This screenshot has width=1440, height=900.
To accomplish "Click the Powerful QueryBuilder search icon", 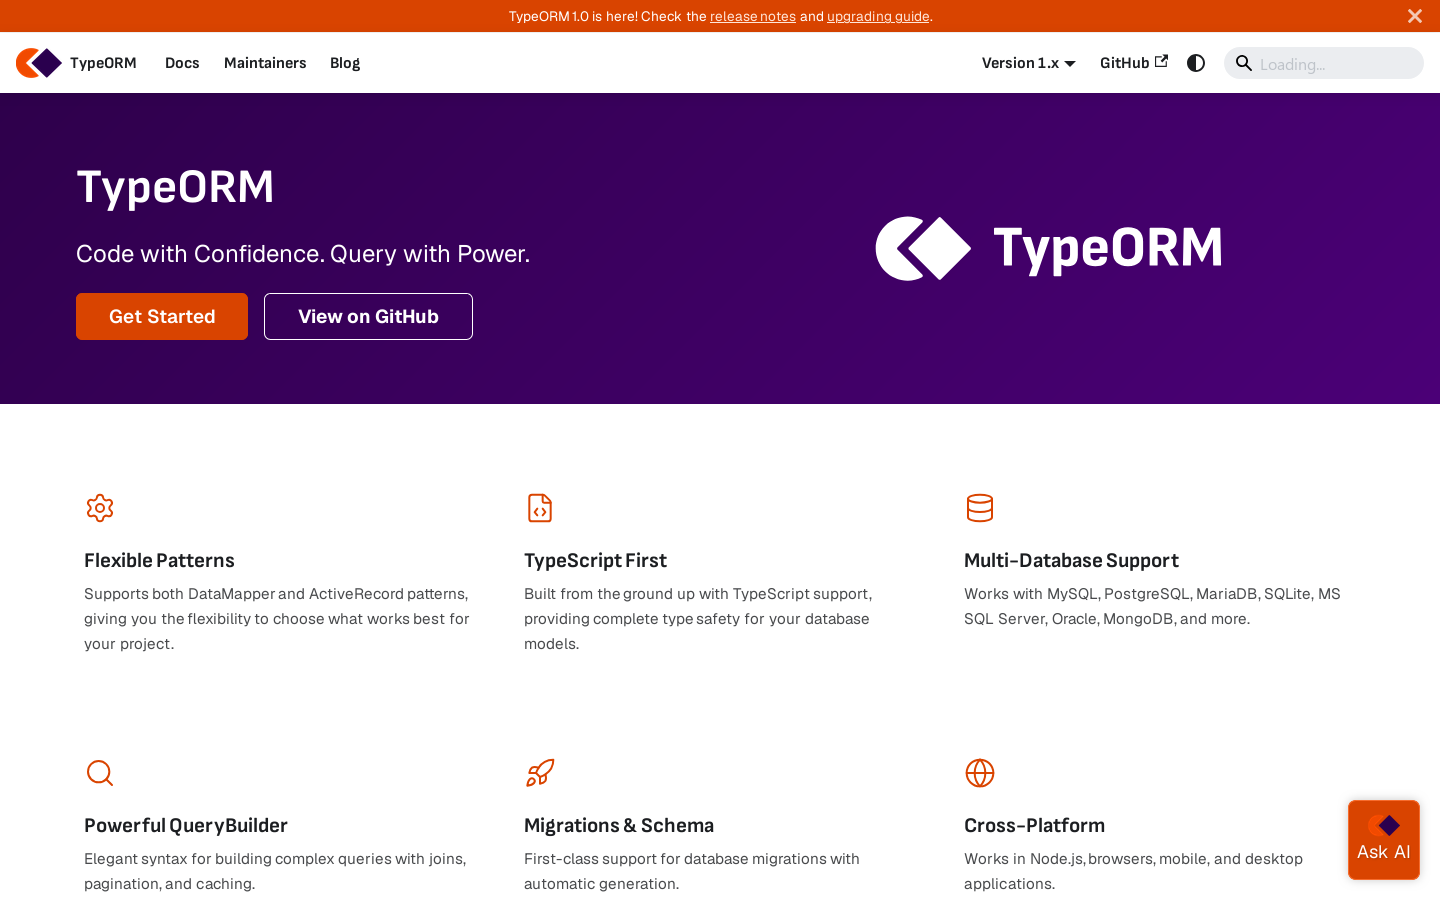I will [100, 773].
